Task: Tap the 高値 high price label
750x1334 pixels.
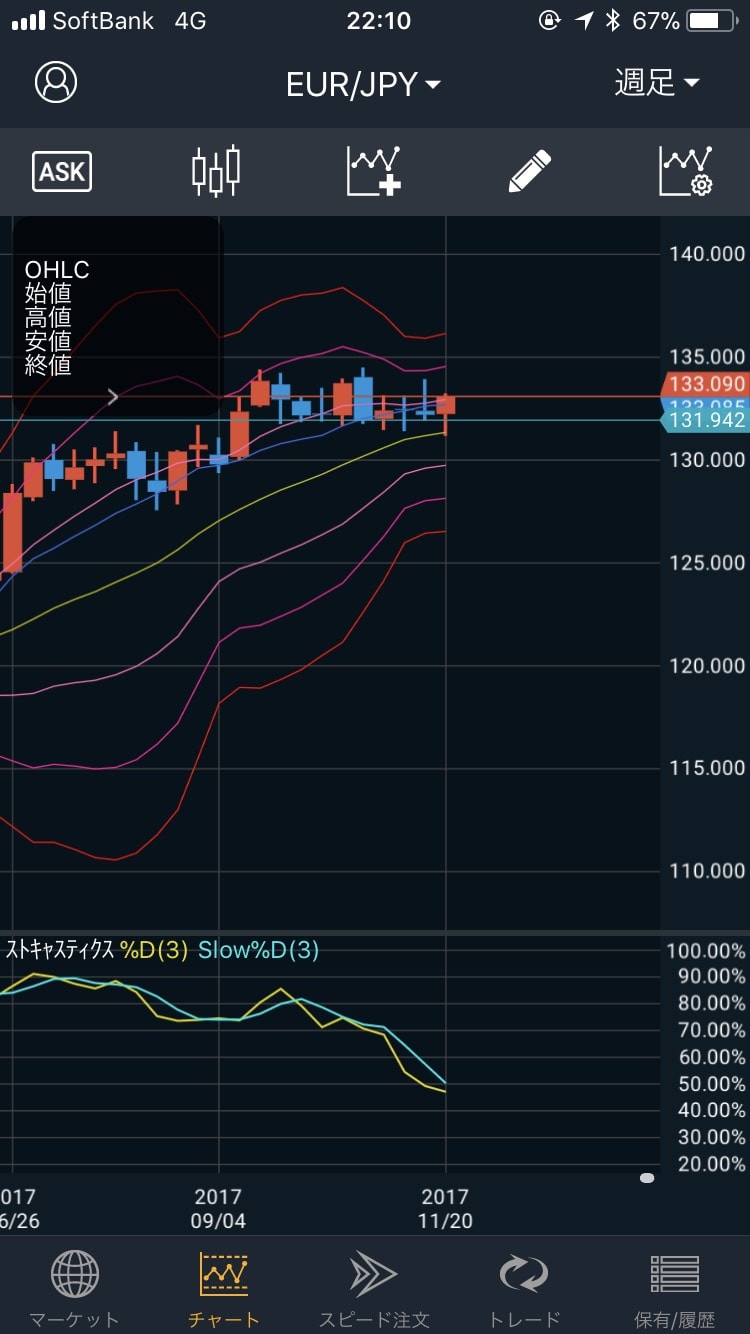Action: (x=48, y=318)
